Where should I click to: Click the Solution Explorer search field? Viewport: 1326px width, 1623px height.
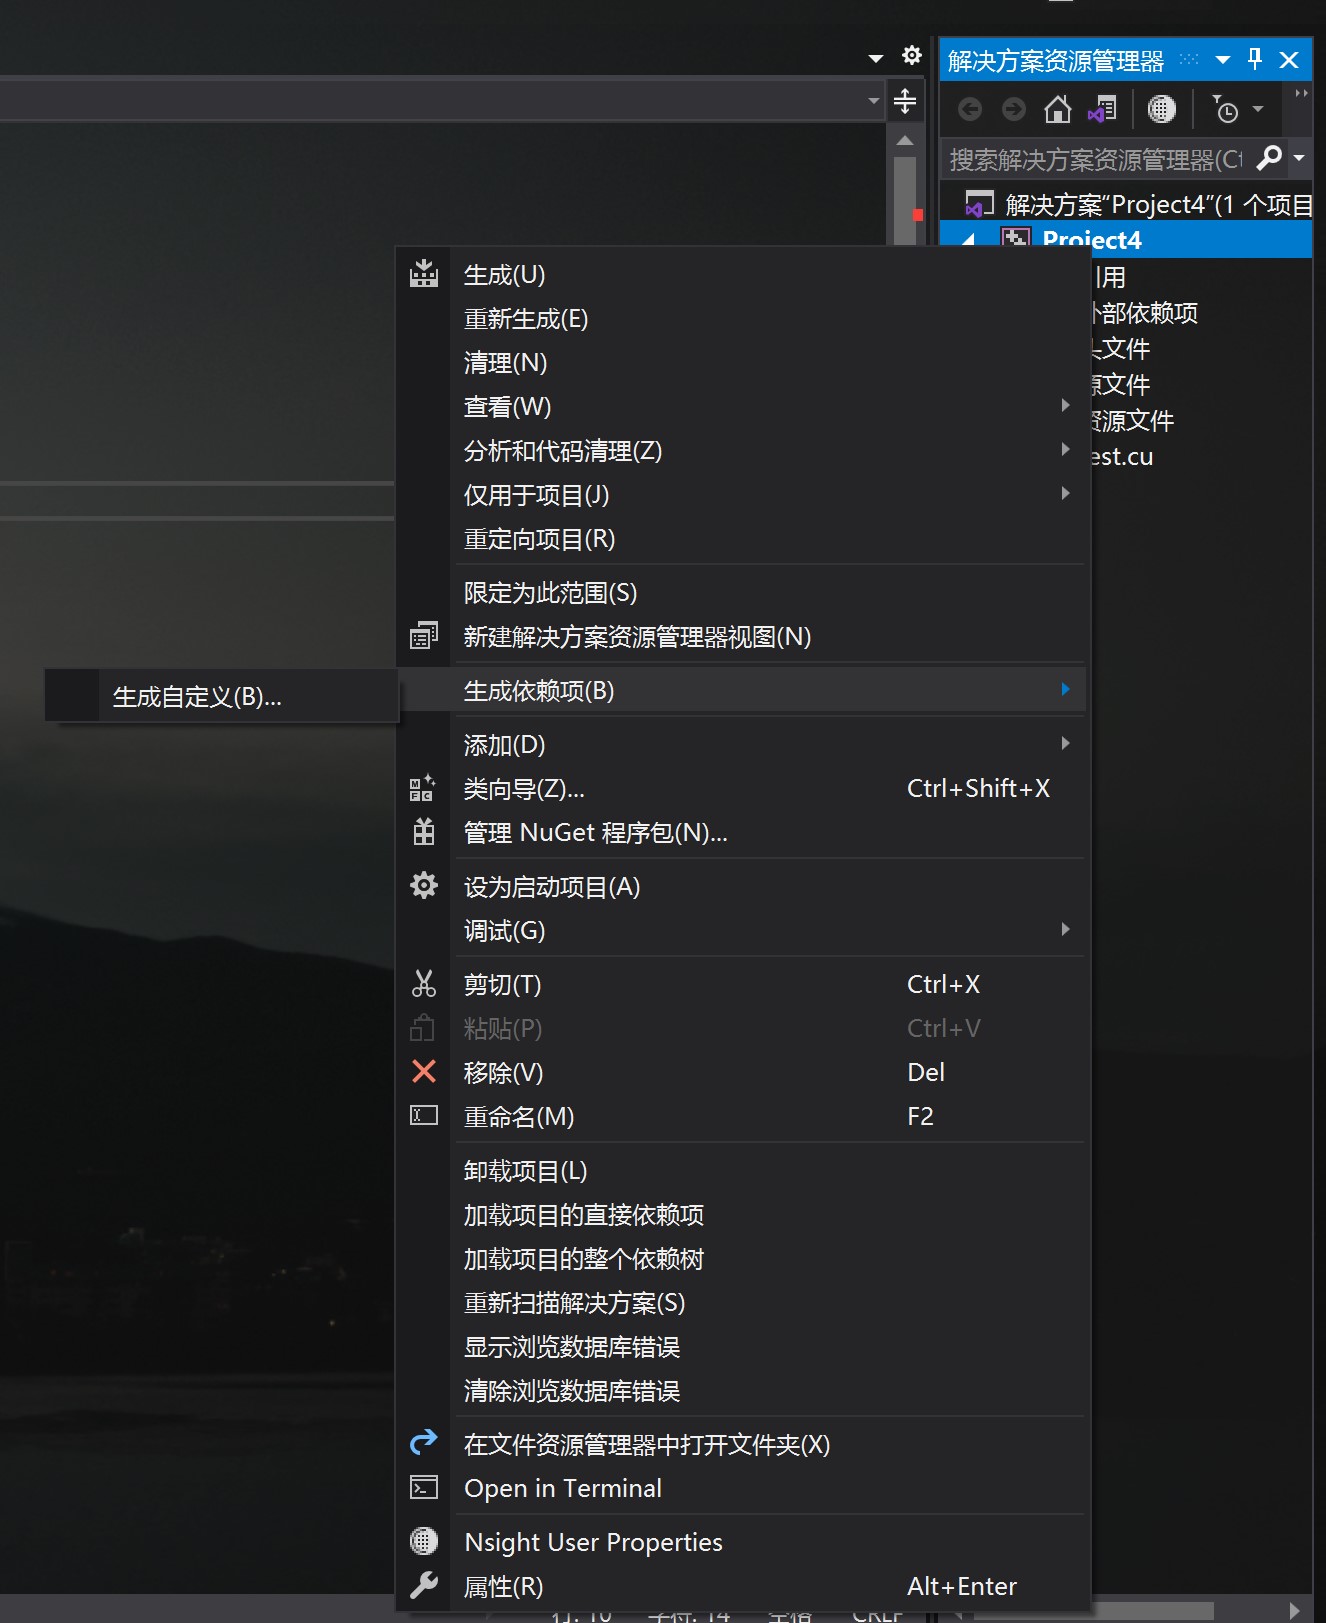click(1097, 158)
